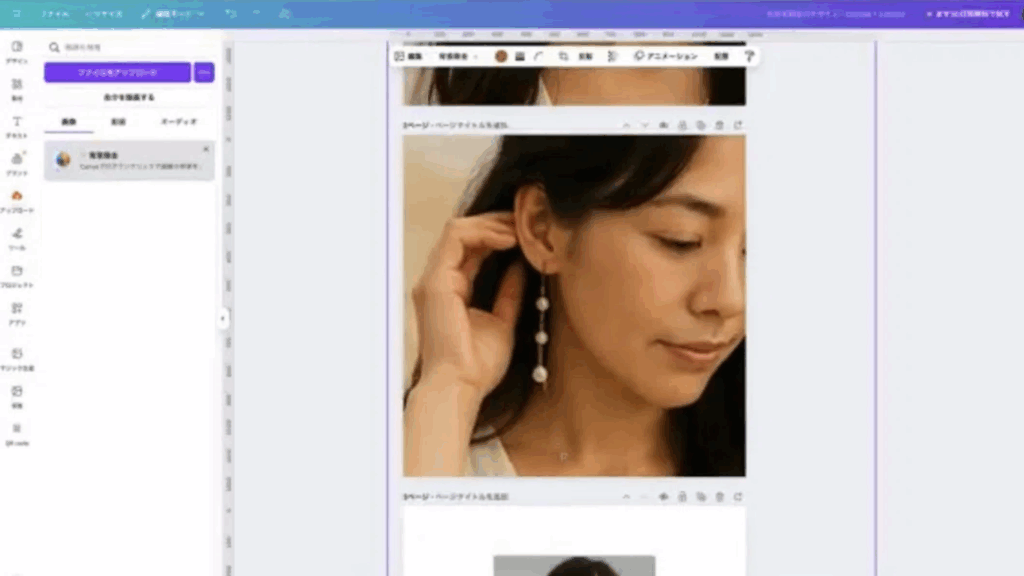The height and width of the screenshot is (576, 1024).
Task: Open the Design tab in the sidebar
Action: [x=17, y=51]
